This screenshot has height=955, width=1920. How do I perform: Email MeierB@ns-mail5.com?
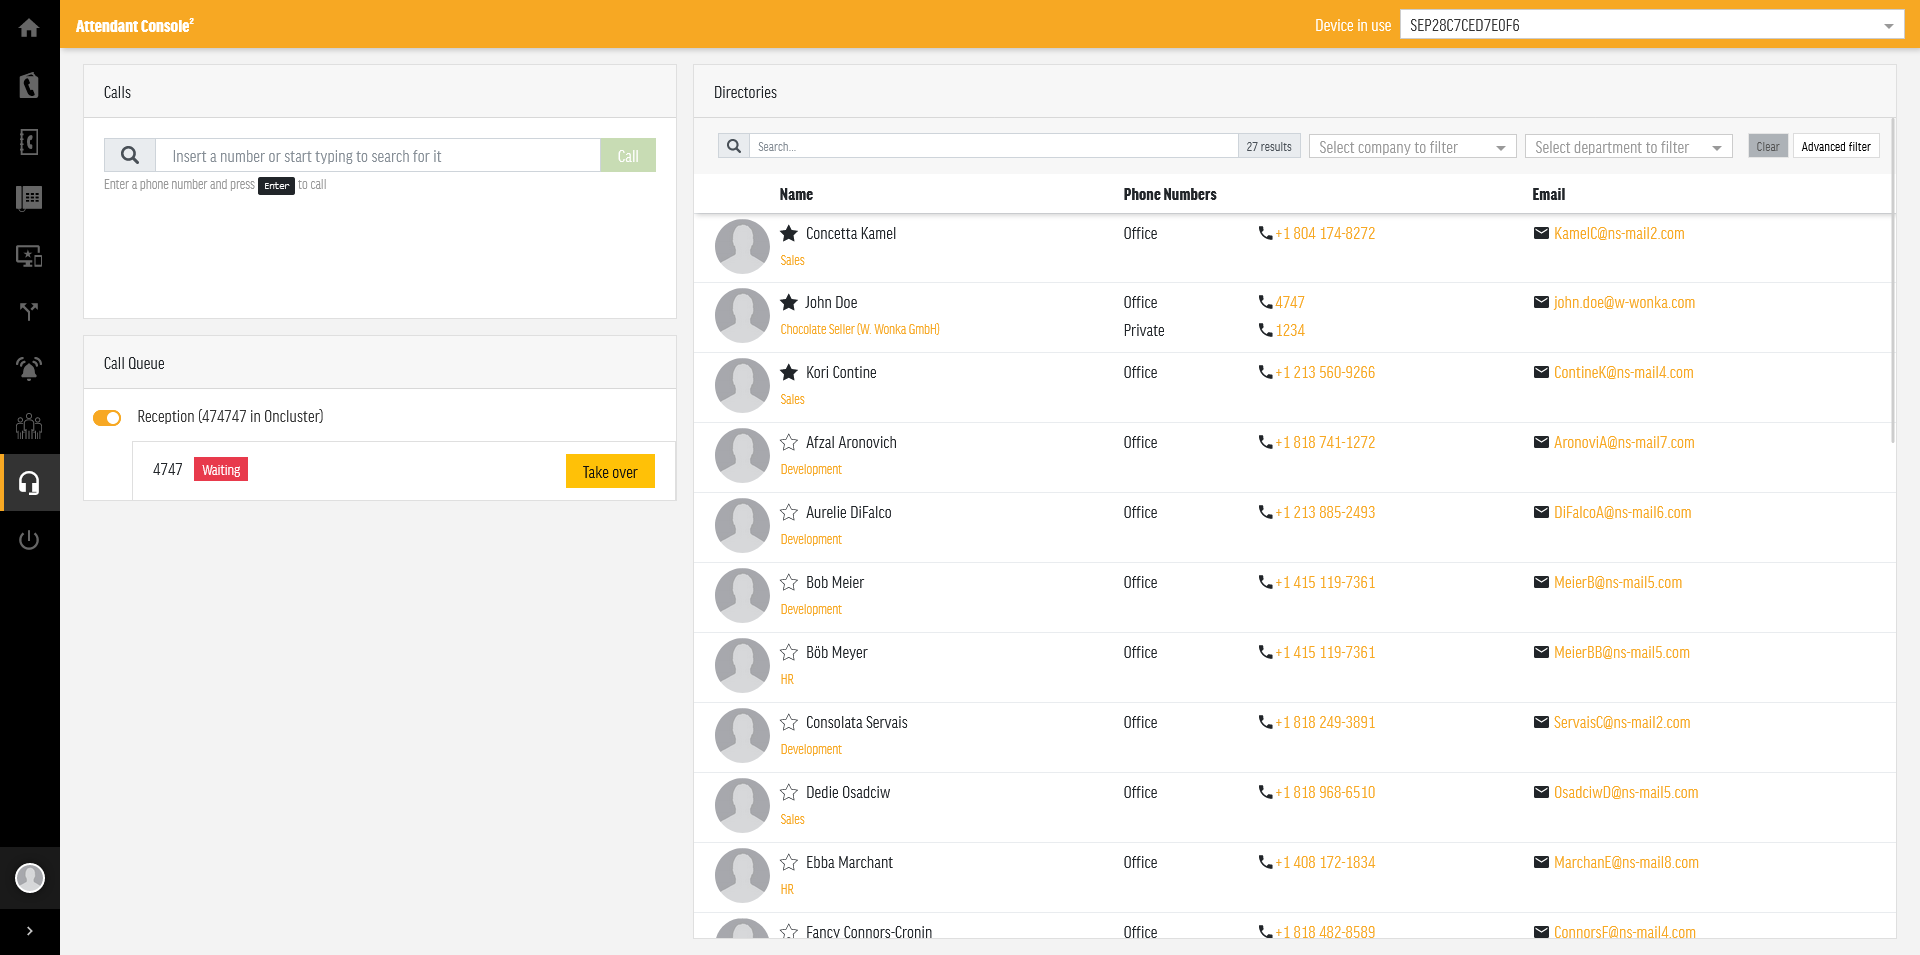tap(1618, 582)
